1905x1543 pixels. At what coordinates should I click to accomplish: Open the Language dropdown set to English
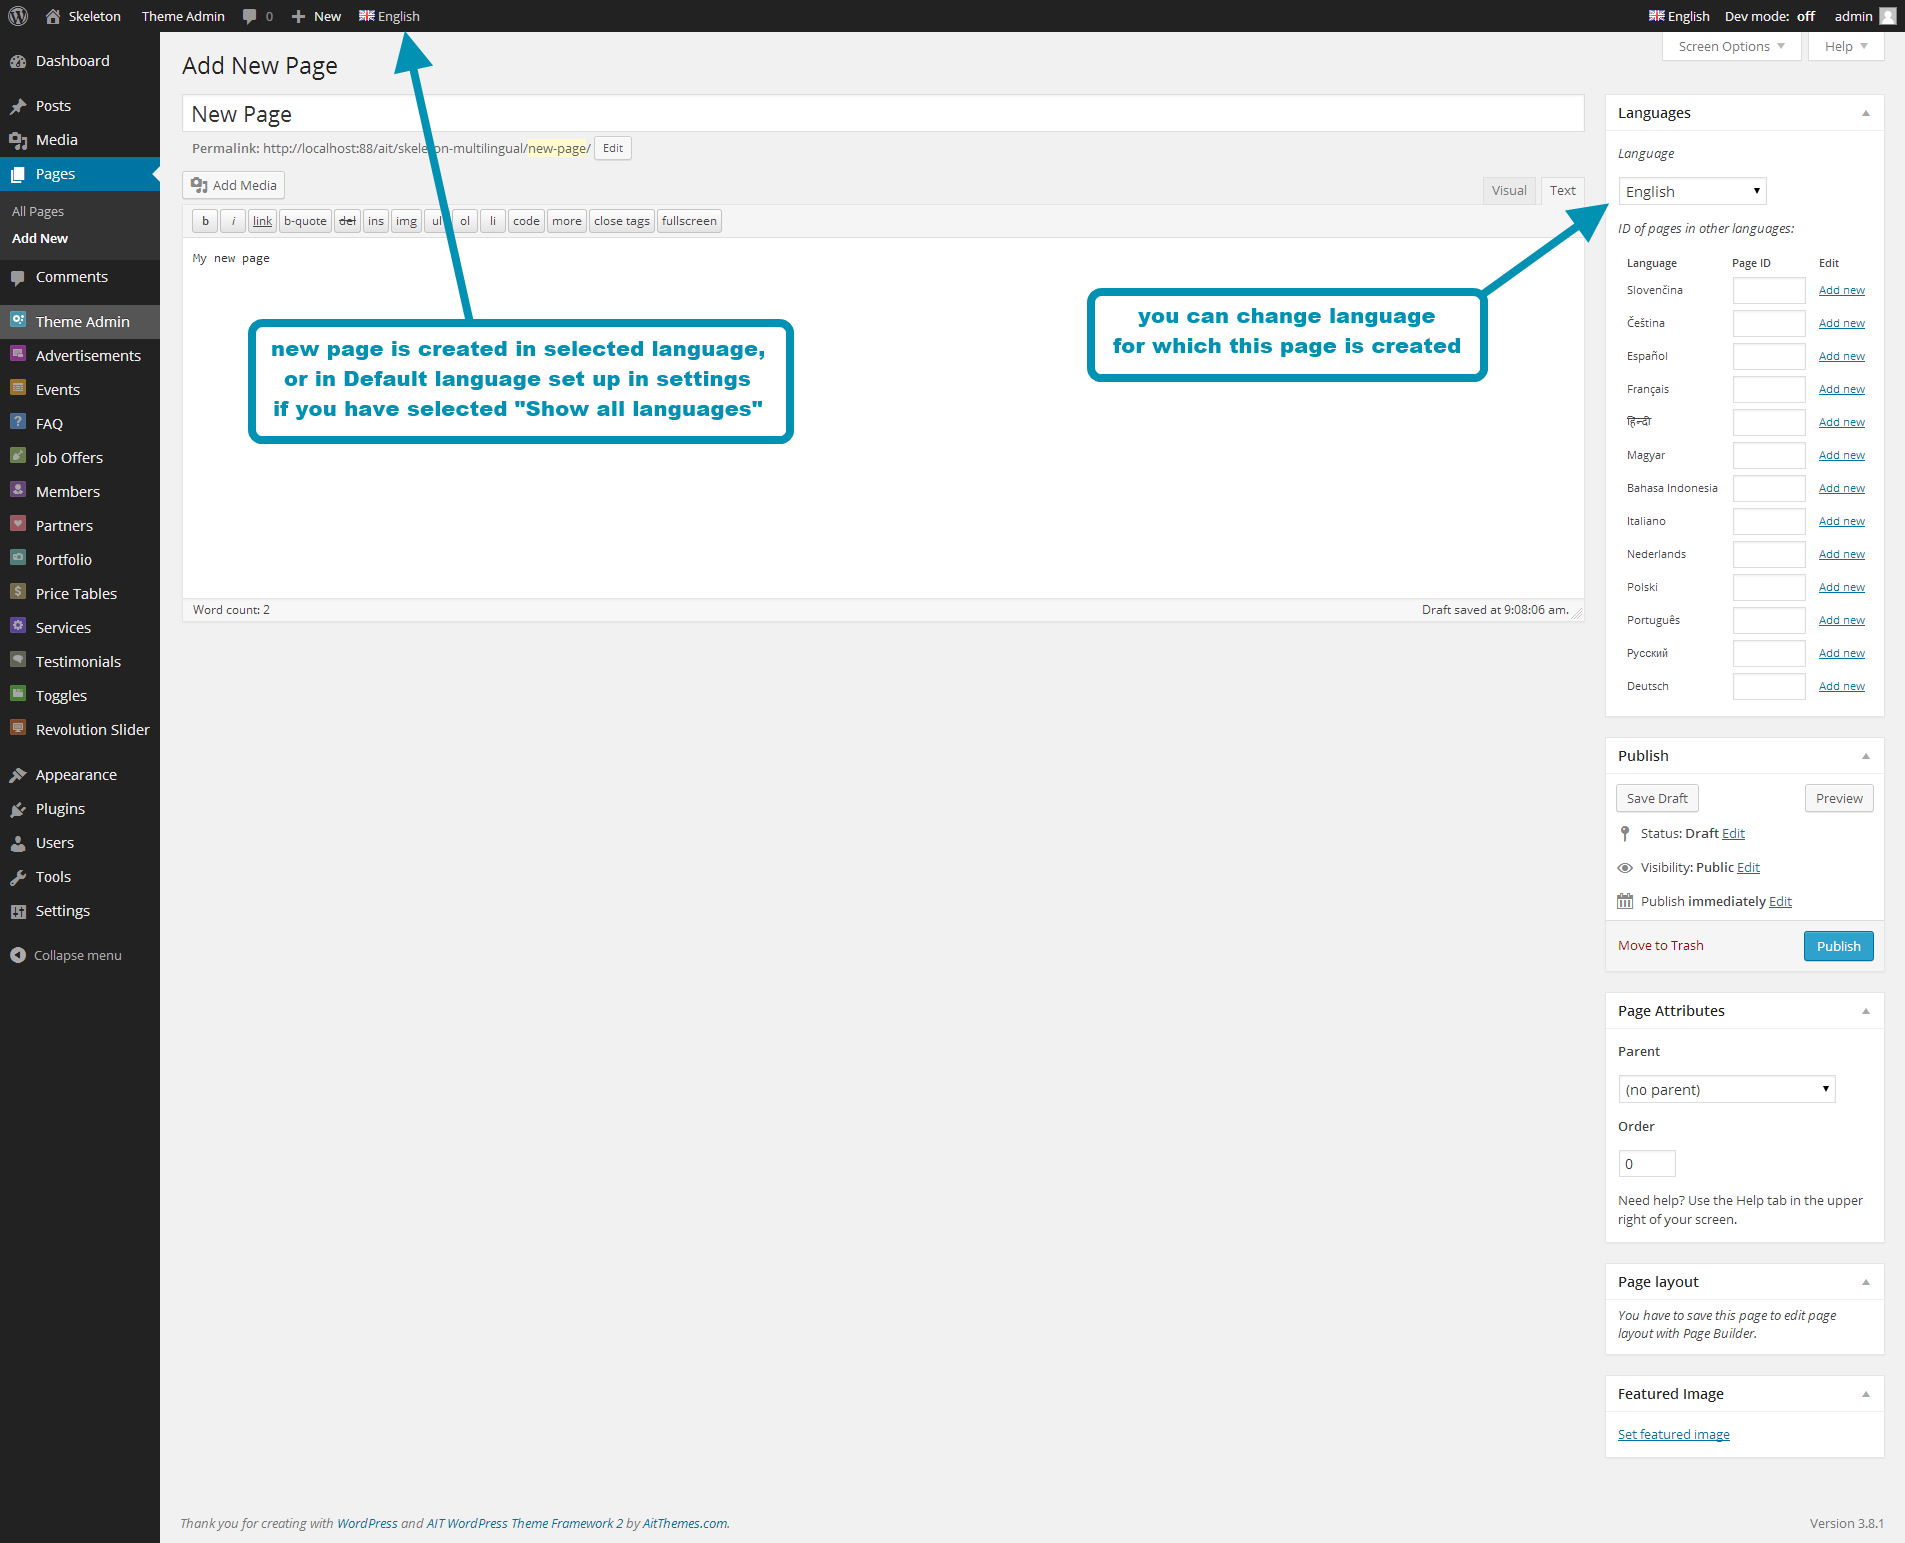point(1692,191)
